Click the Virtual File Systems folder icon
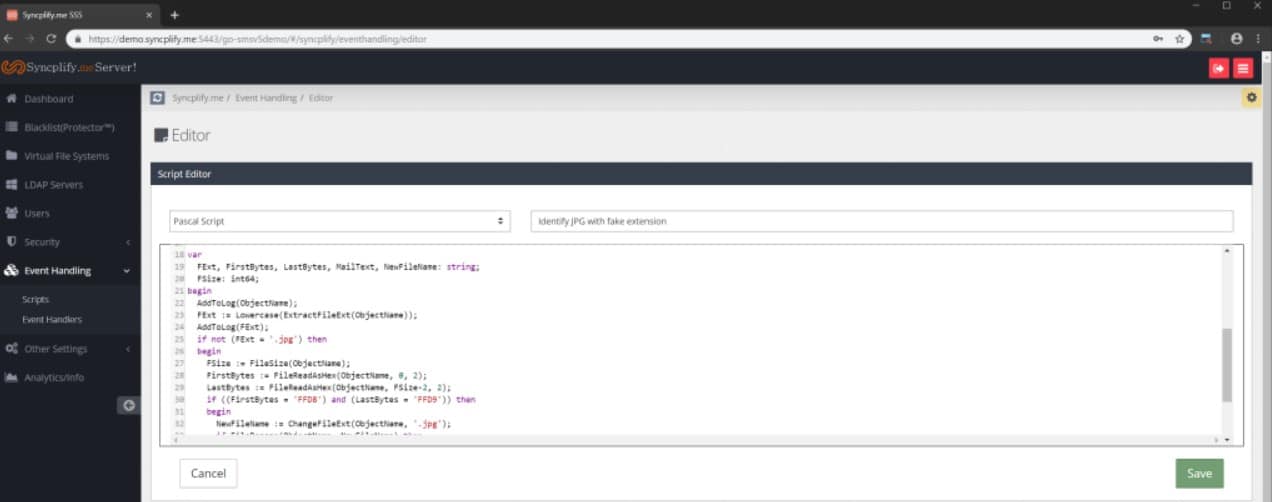1272x502 pixels. 12,156
